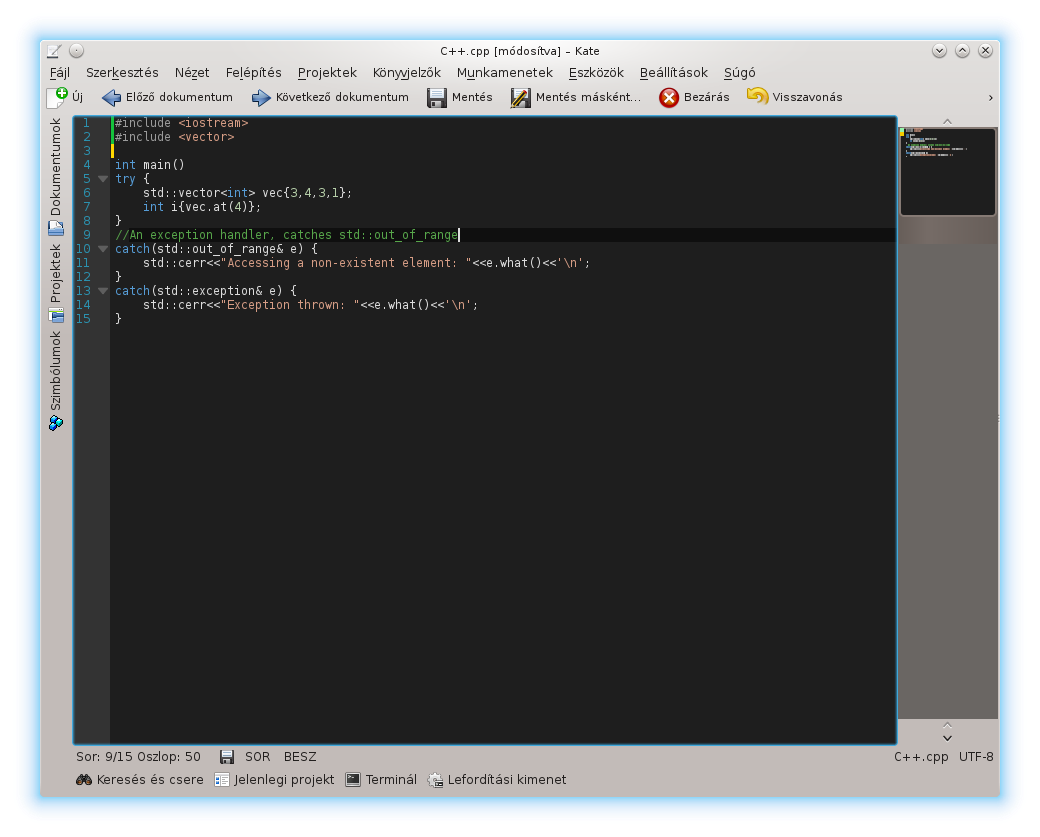1040x837 pixels.
Task: Open the Szimbólumok side panel
Action: pyautogui.click(x=56, y=380)
